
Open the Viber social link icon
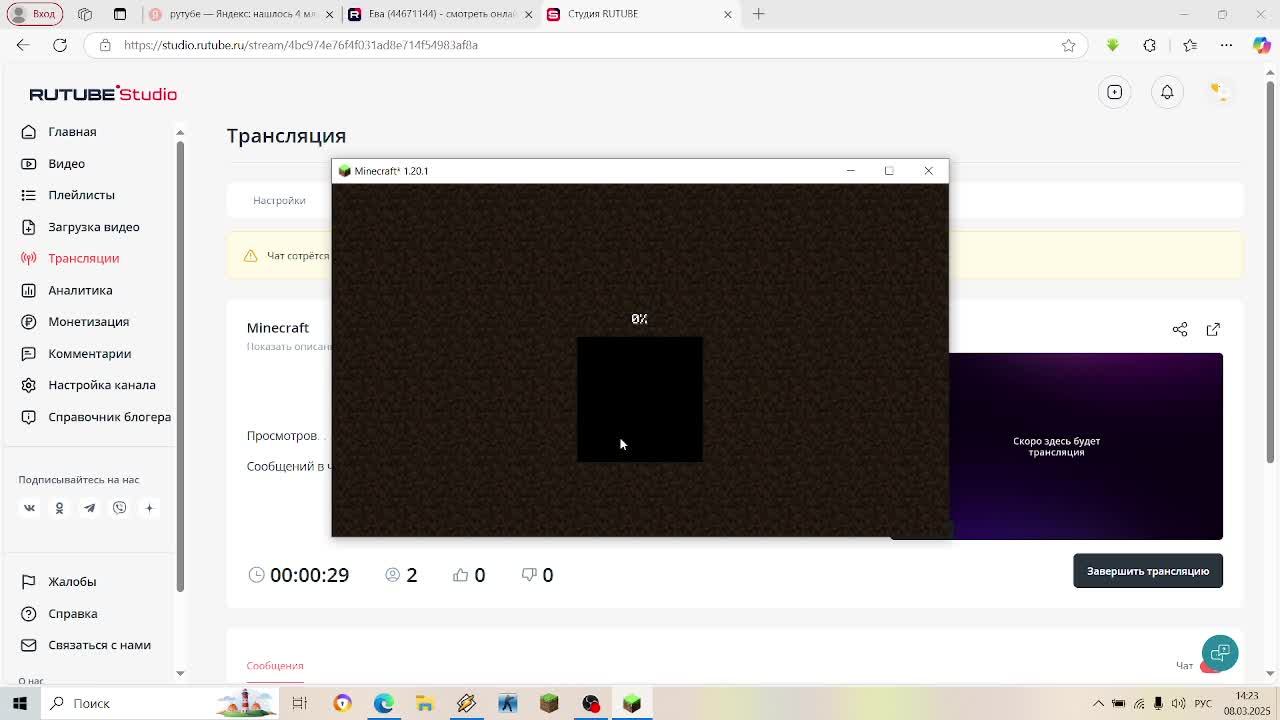coord(119,508)
